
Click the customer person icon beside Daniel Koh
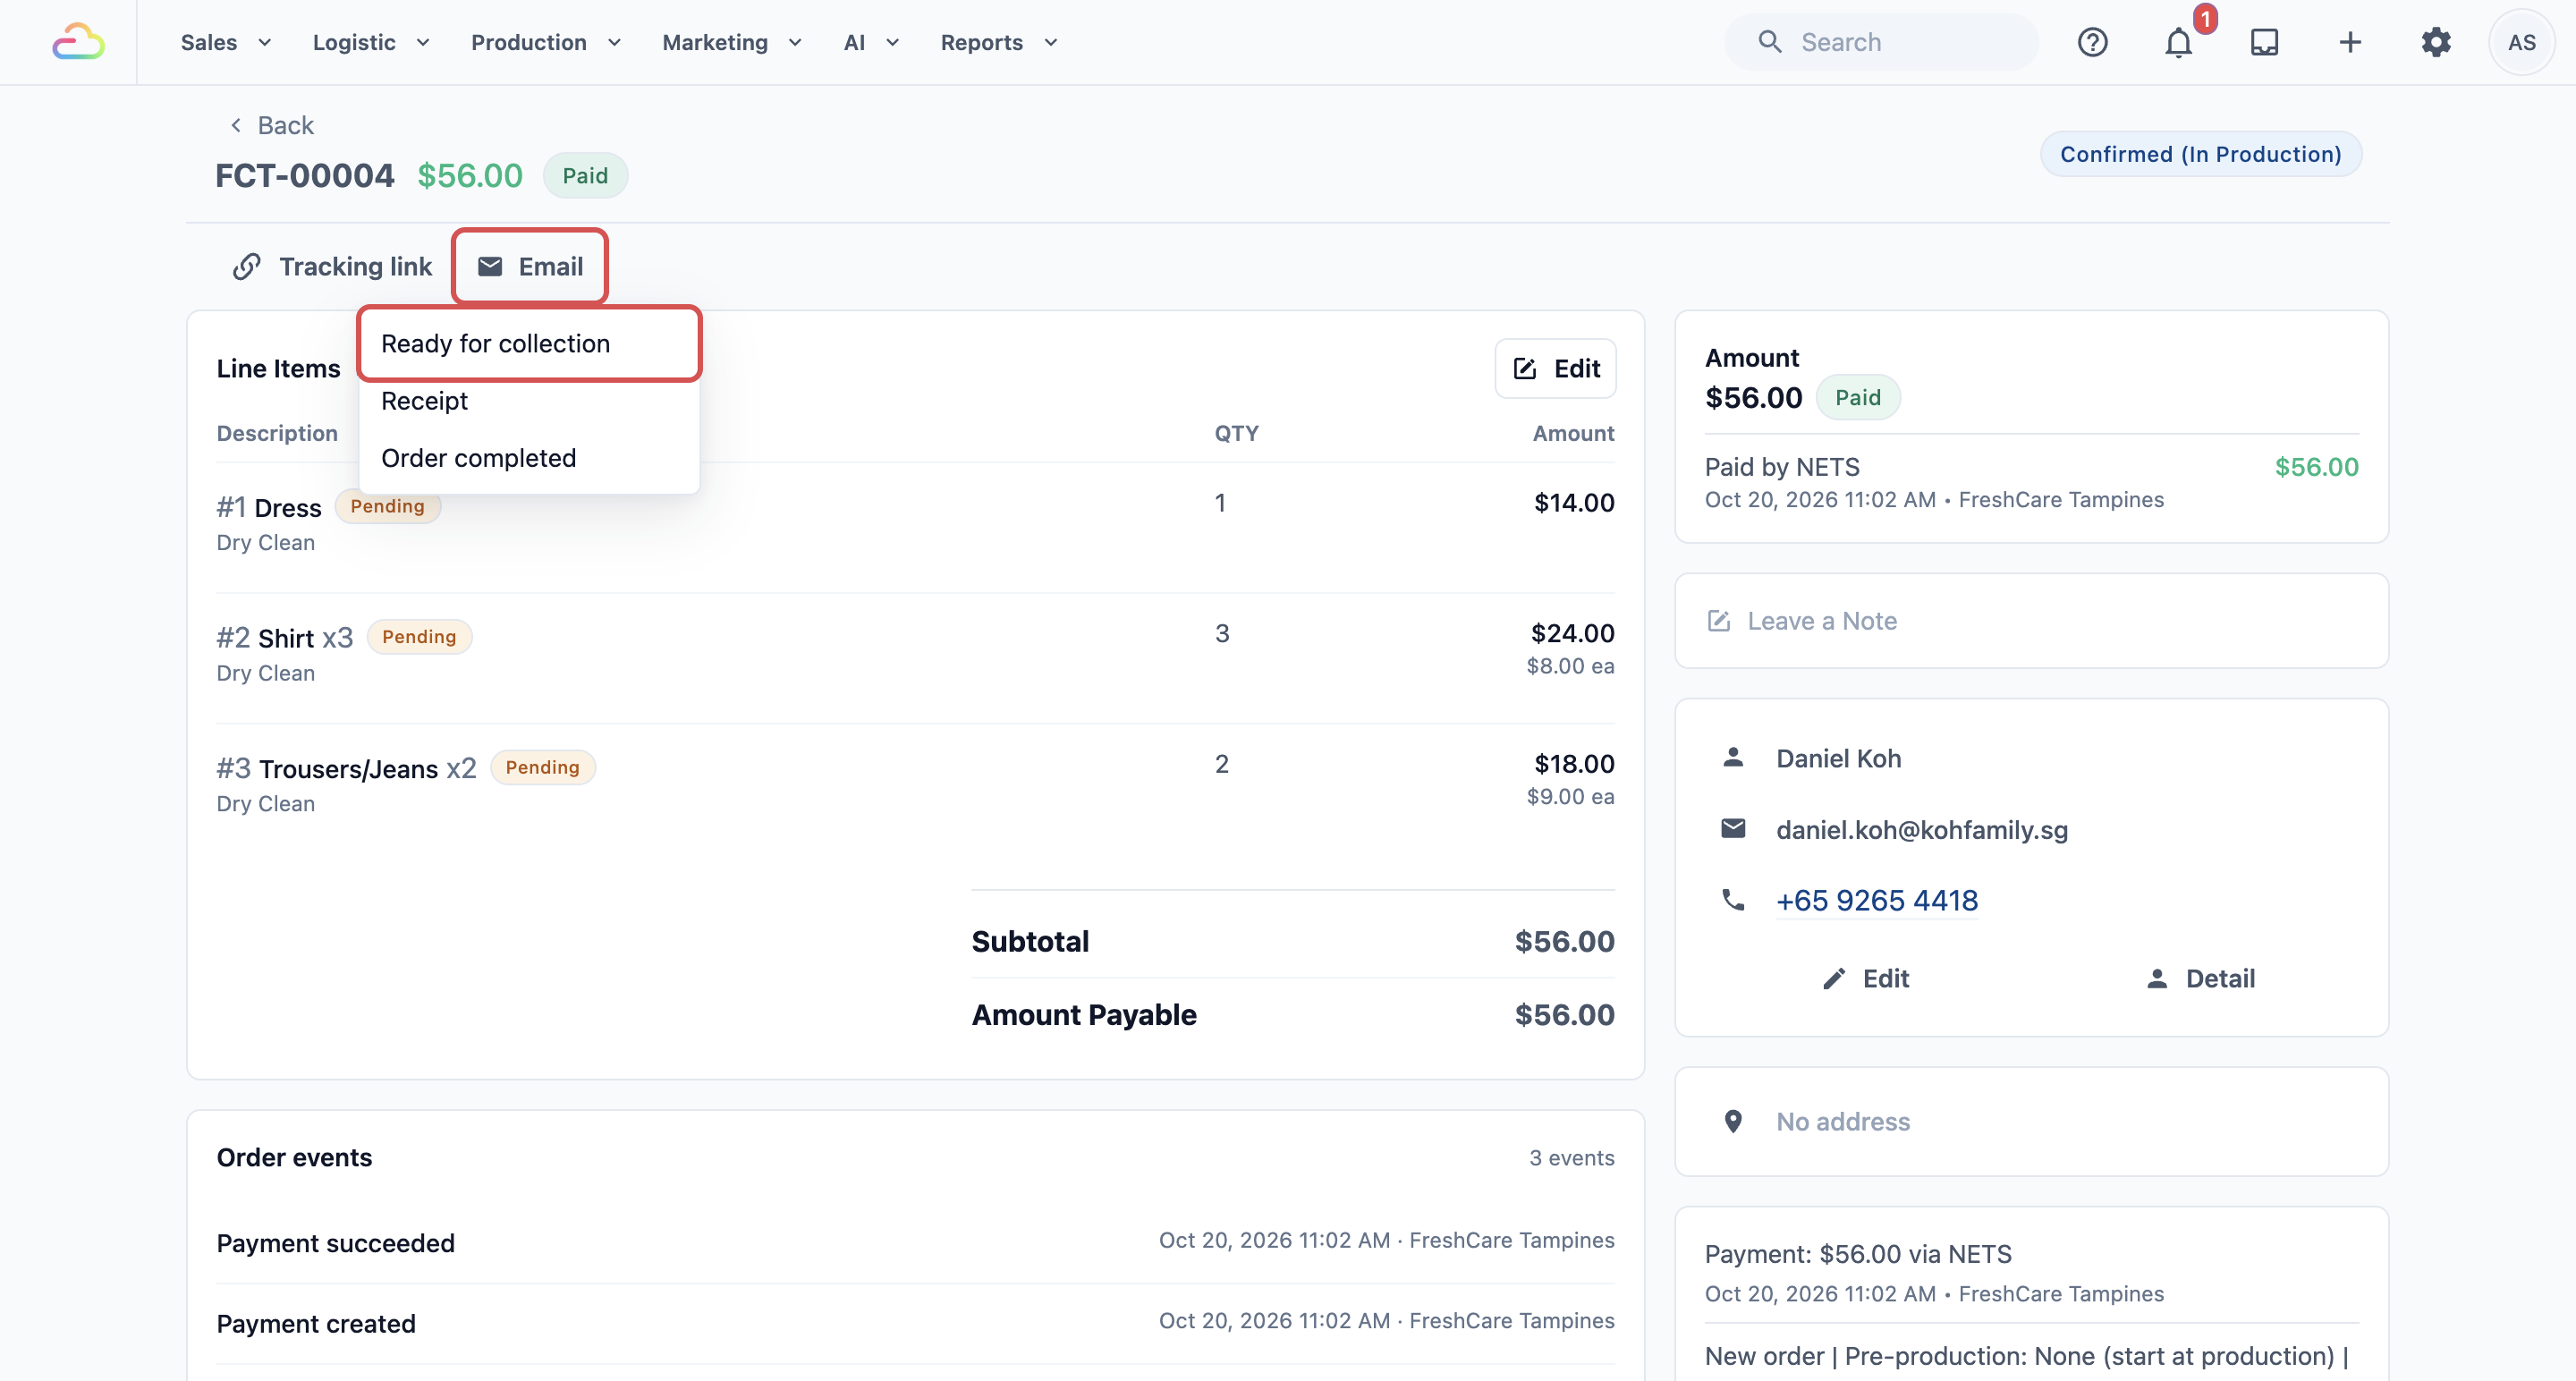coord(1733,757)
